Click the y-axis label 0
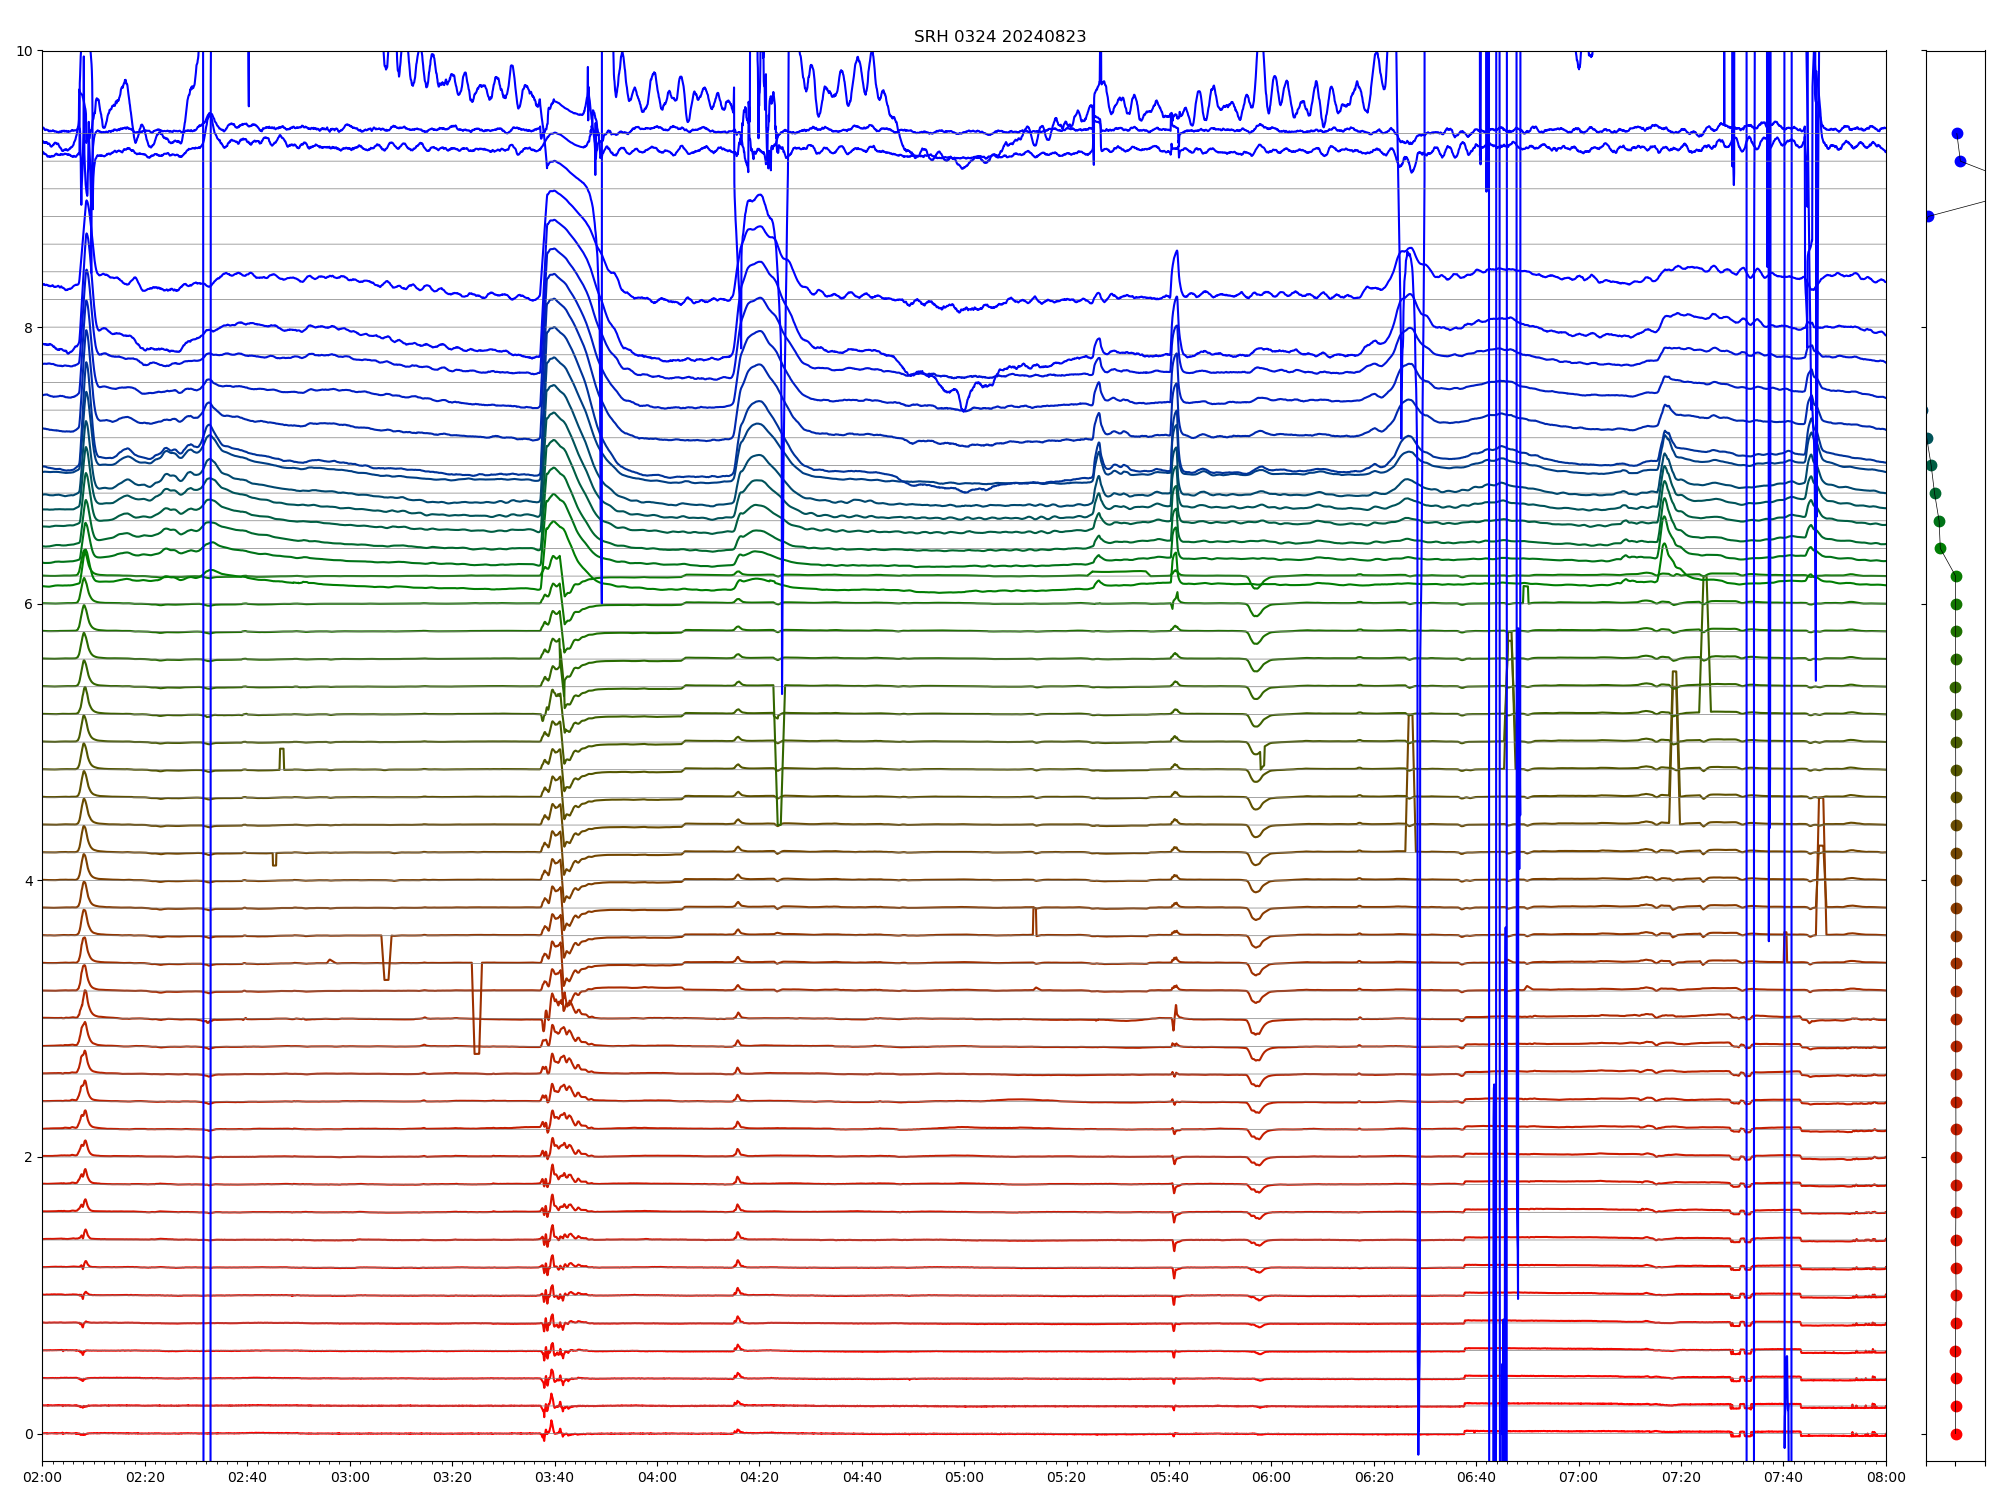The height and width of the screenshot is (1500, 2000). 28,1434
